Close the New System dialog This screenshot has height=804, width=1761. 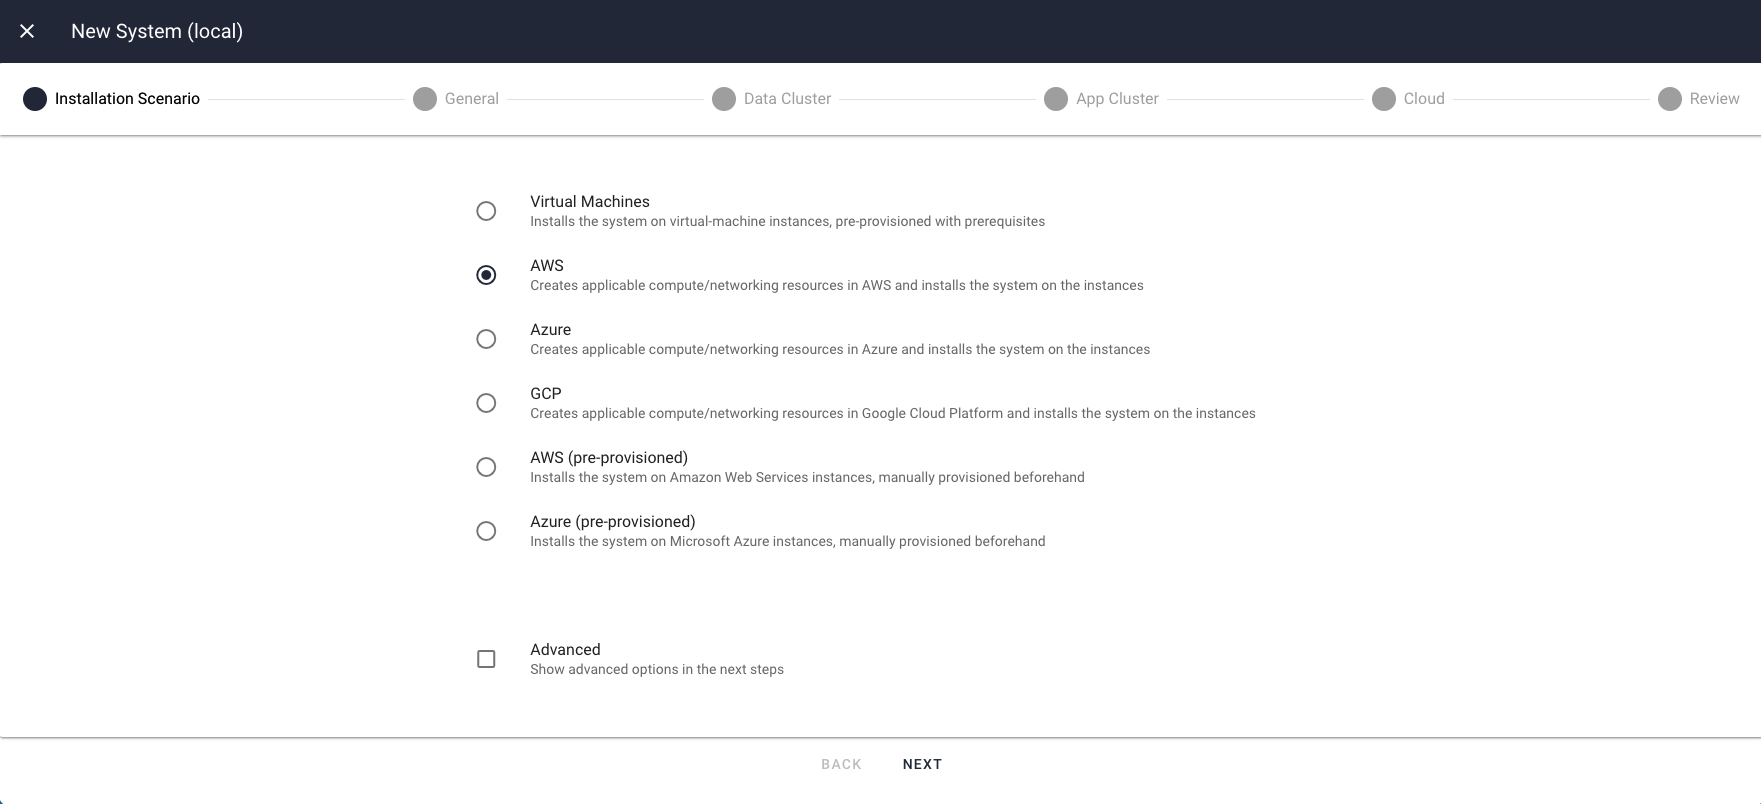click(x=27, y=31)
